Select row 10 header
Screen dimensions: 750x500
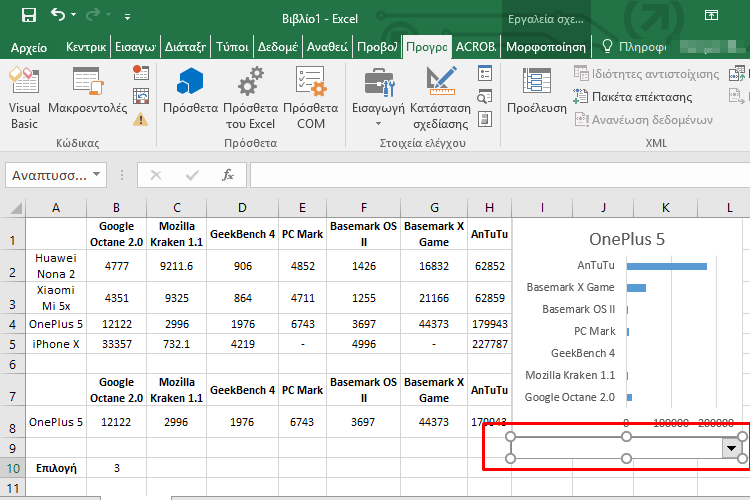[x=12, y=468]
